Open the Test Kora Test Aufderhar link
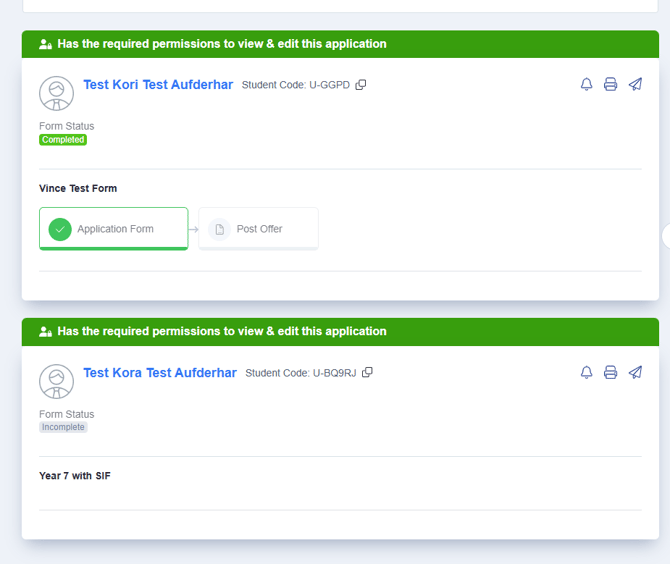 (160, 373)
